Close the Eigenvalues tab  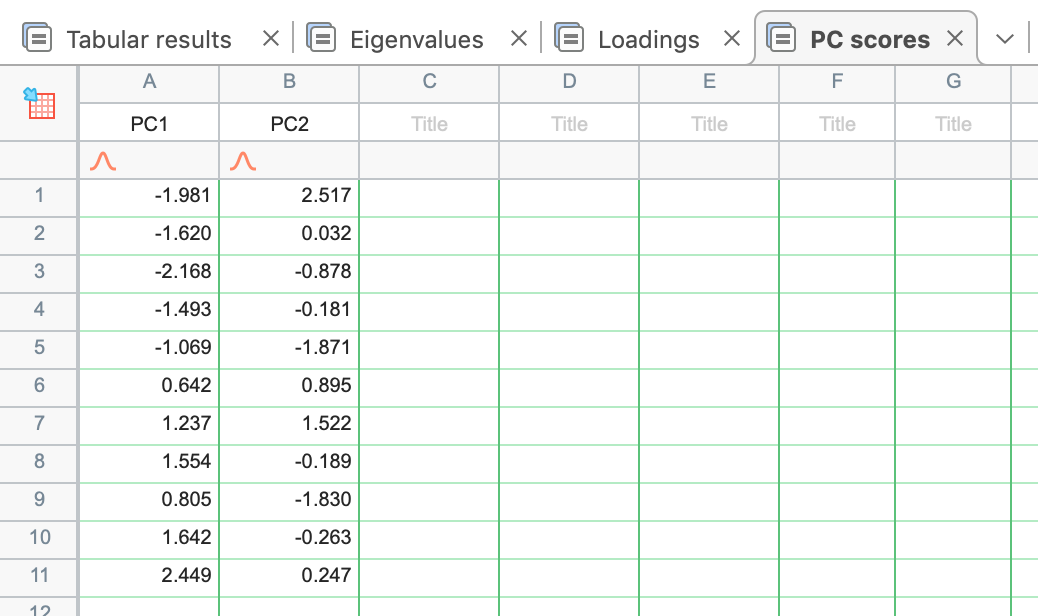518,39
